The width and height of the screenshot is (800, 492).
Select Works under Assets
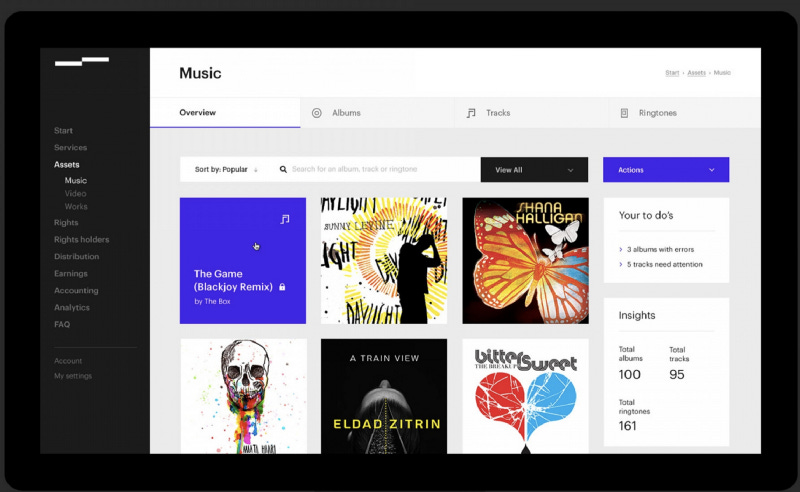pos(76,206)
